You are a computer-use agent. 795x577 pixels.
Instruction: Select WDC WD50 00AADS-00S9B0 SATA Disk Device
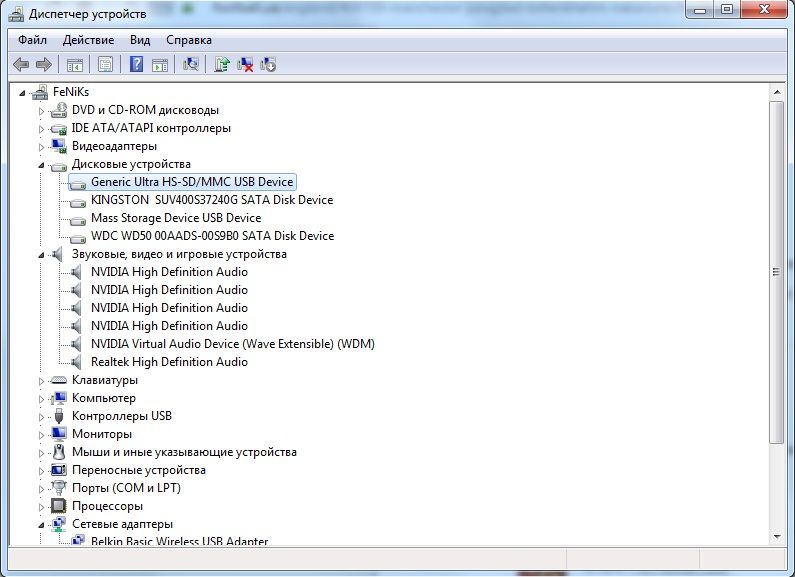[x=212, y=236]
